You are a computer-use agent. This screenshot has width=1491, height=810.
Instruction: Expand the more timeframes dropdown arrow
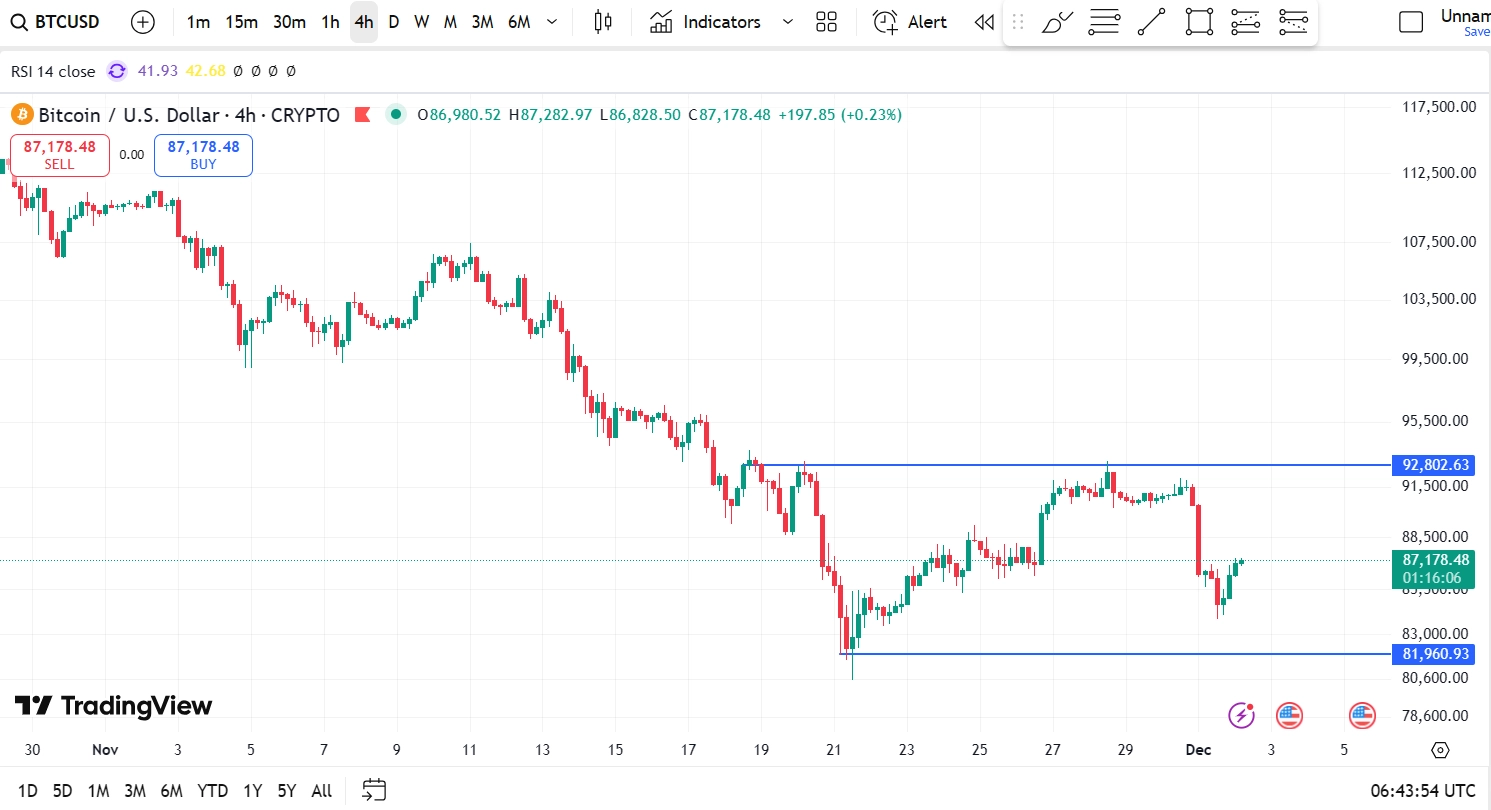pyautogui.click(x=551, y=22)
